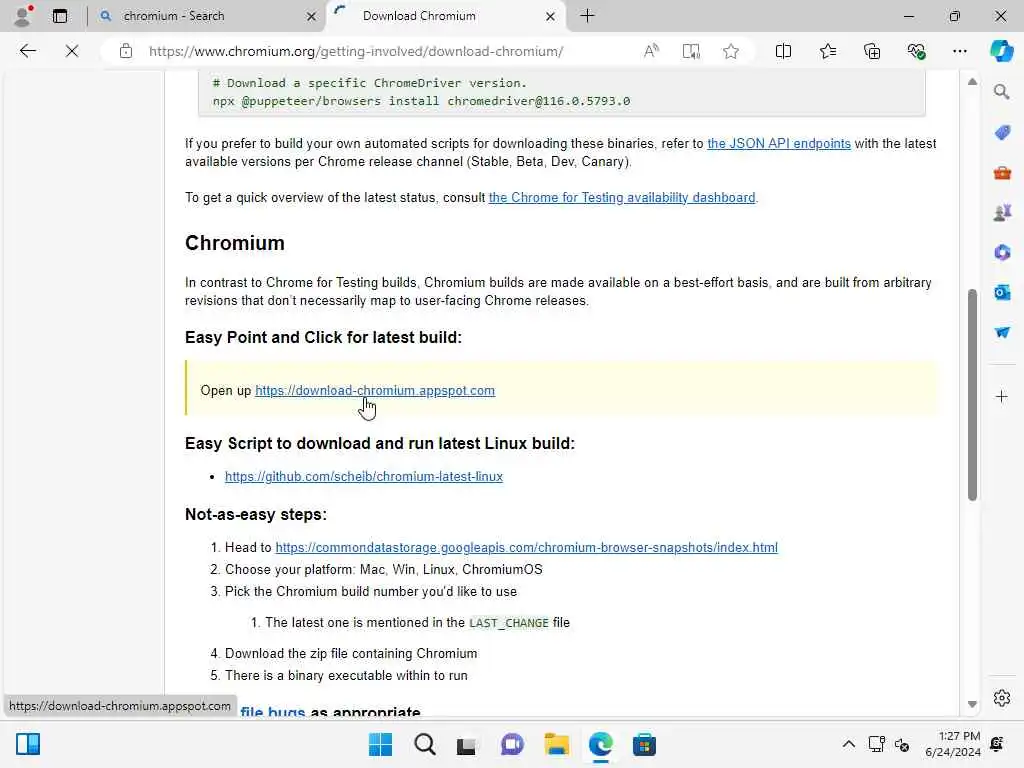Image resolution: width=1024 pixels, height=768 pixels.
Task: Open sidebar Tools briefcase icon
Action: tap(1002, 173)
